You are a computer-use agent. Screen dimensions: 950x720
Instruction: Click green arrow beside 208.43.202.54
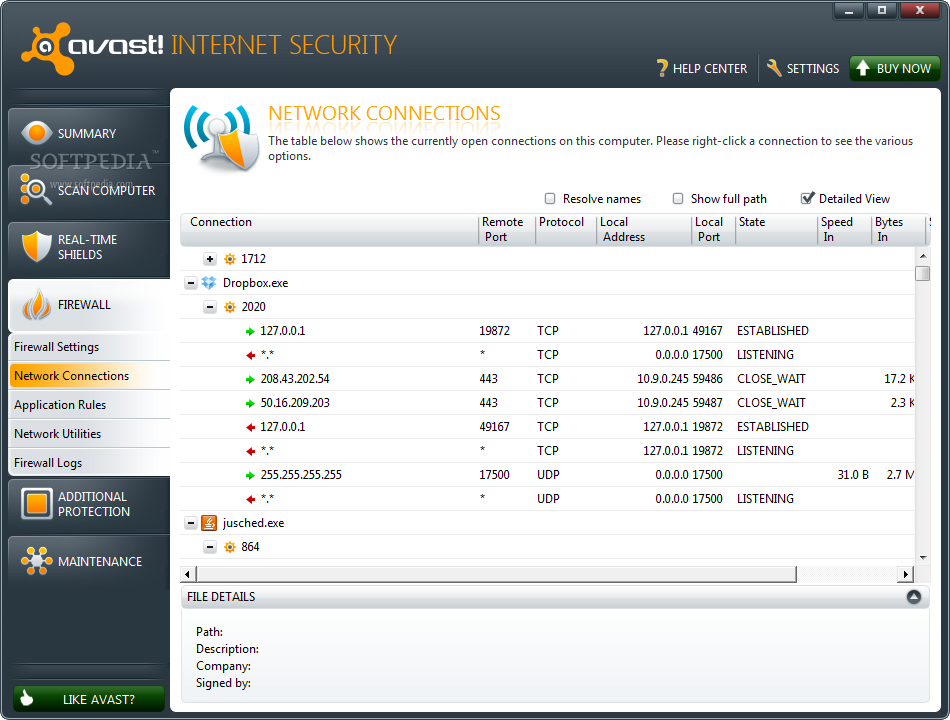pos(250,379)
